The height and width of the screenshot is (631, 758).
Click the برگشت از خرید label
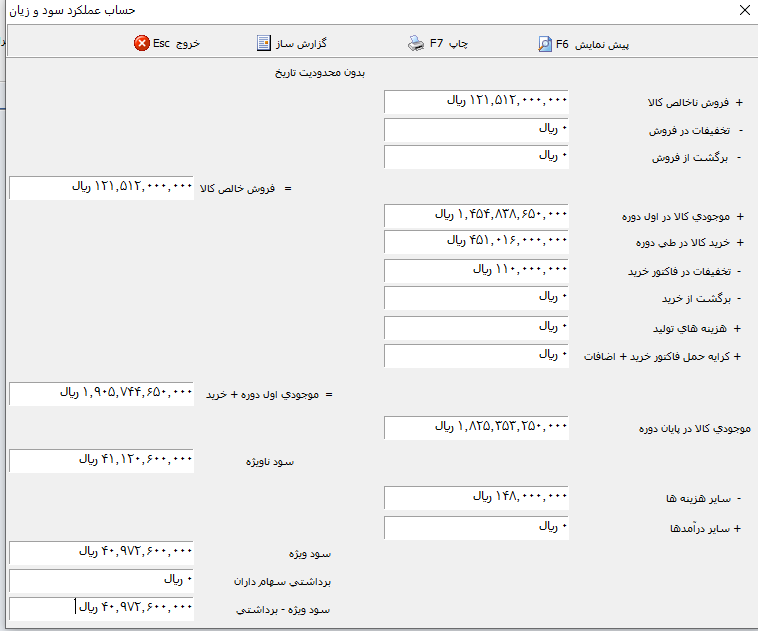(x=697, y=299)
